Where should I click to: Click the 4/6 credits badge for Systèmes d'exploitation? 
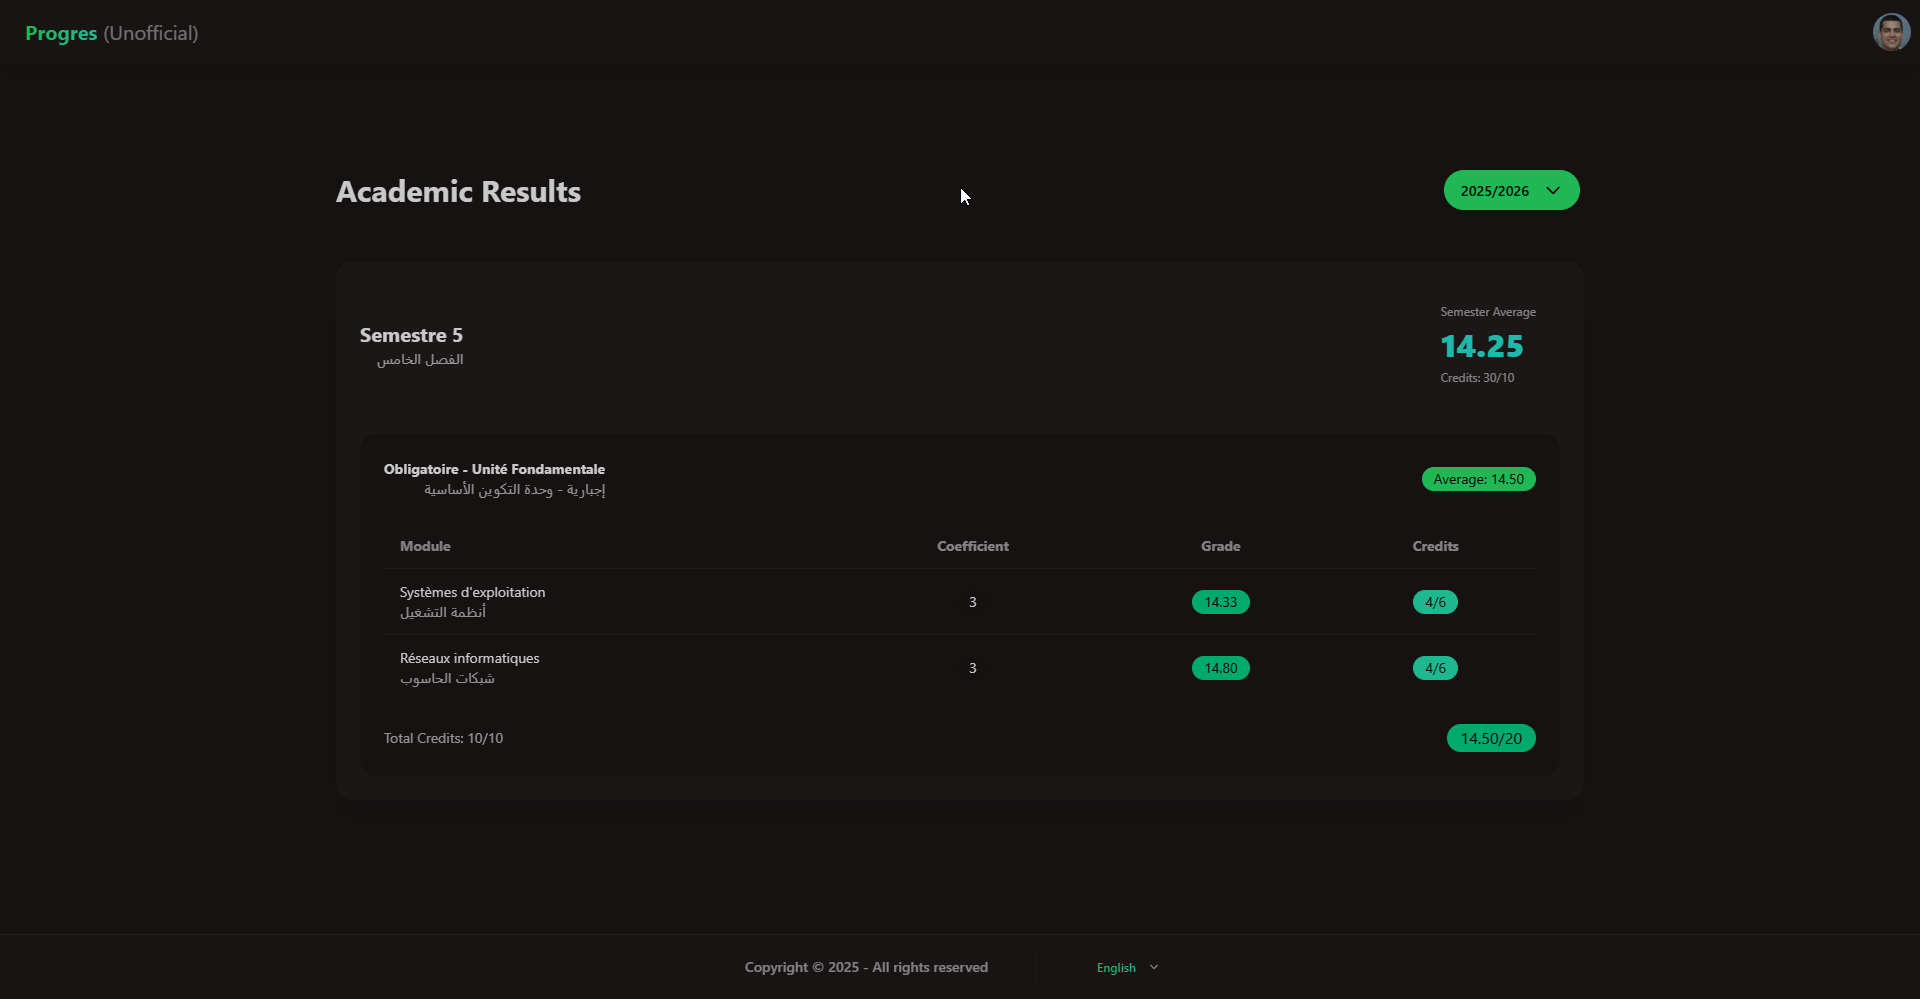coord(1434,602)
